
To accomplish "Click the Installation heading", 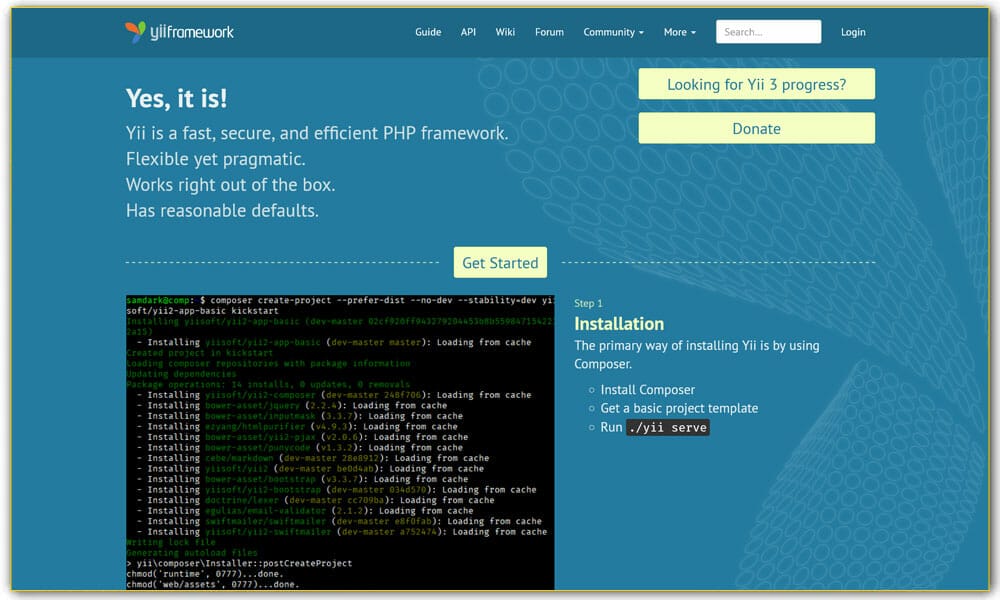I will (619, 324).
